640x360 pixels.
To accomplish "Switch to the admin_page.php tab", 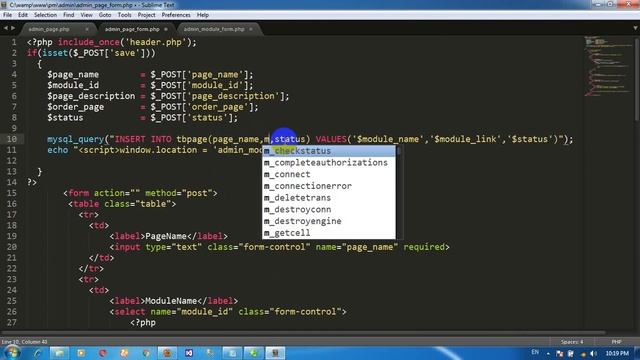I will (49, 29).
